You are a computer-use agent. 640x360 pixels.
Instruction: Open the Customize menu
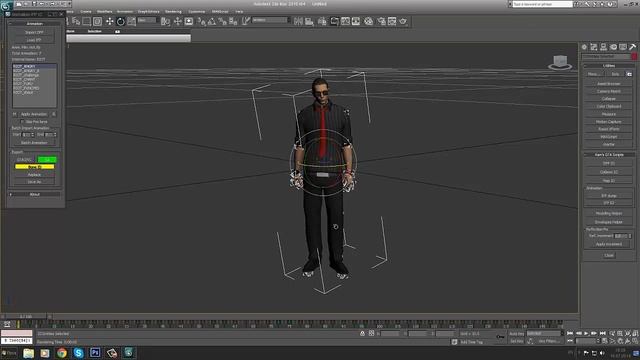coord(197,11)
